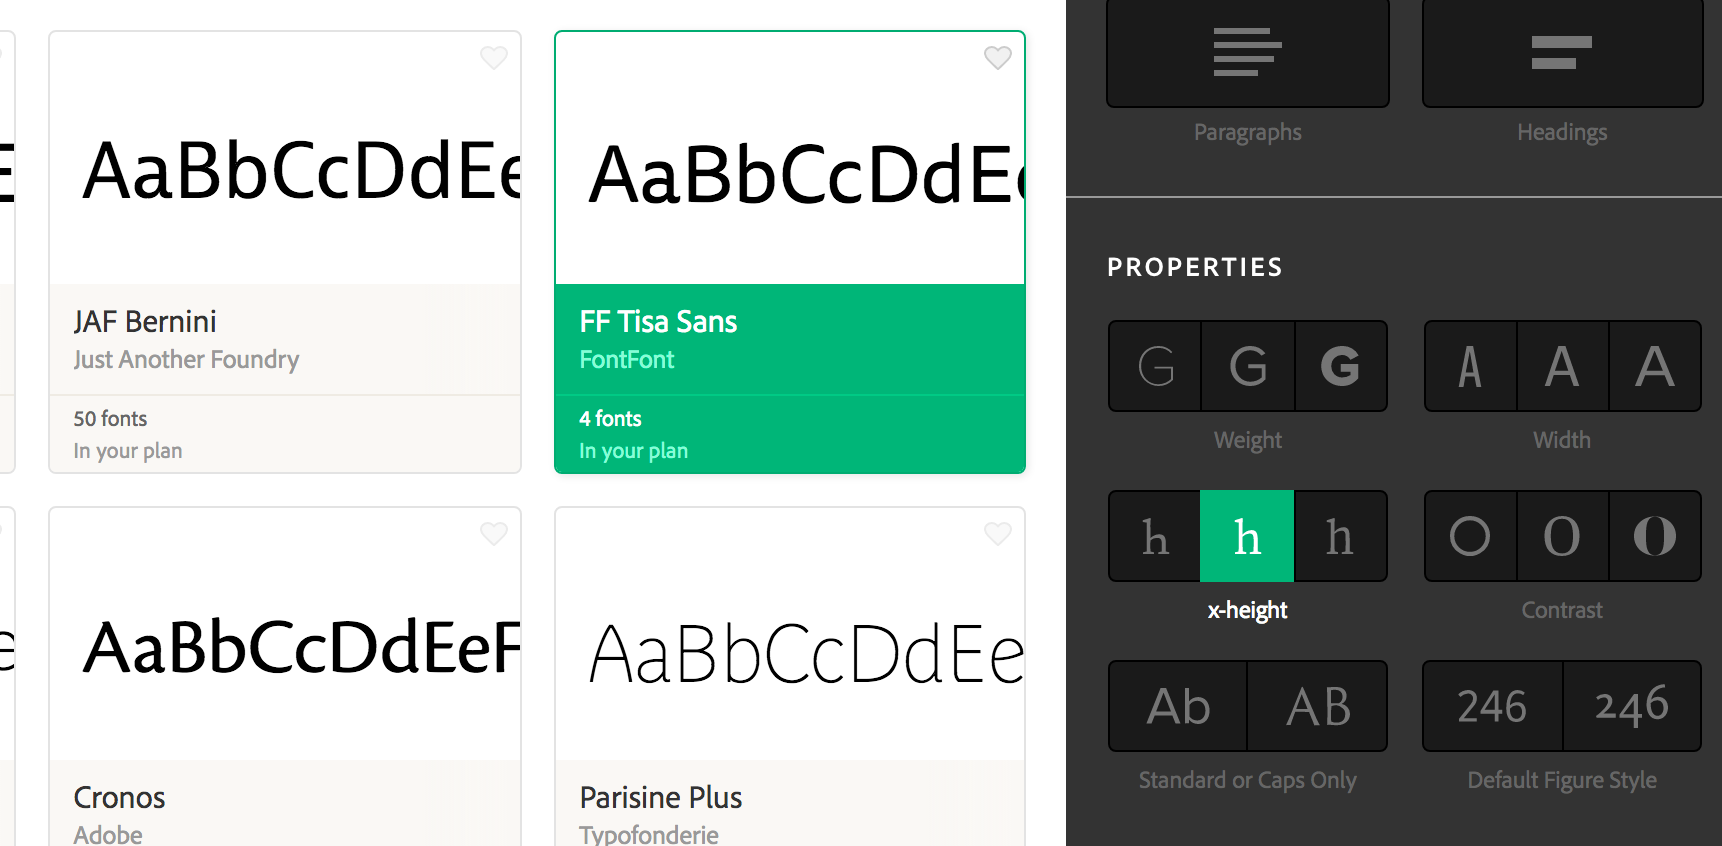Select old-style figures 246 option

point(1632,706)
